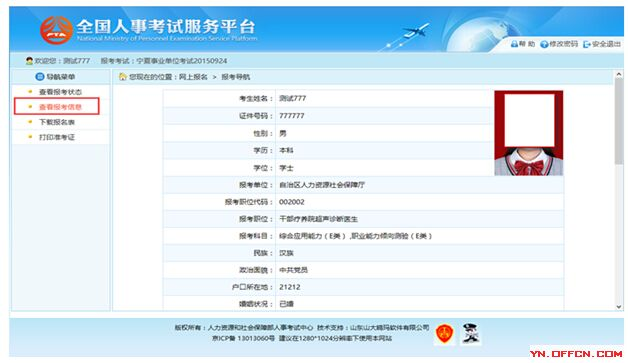This screenshot has height=363, width=628.
Task: Select 查看报考信息 menu item
Action: pos(60,107)
